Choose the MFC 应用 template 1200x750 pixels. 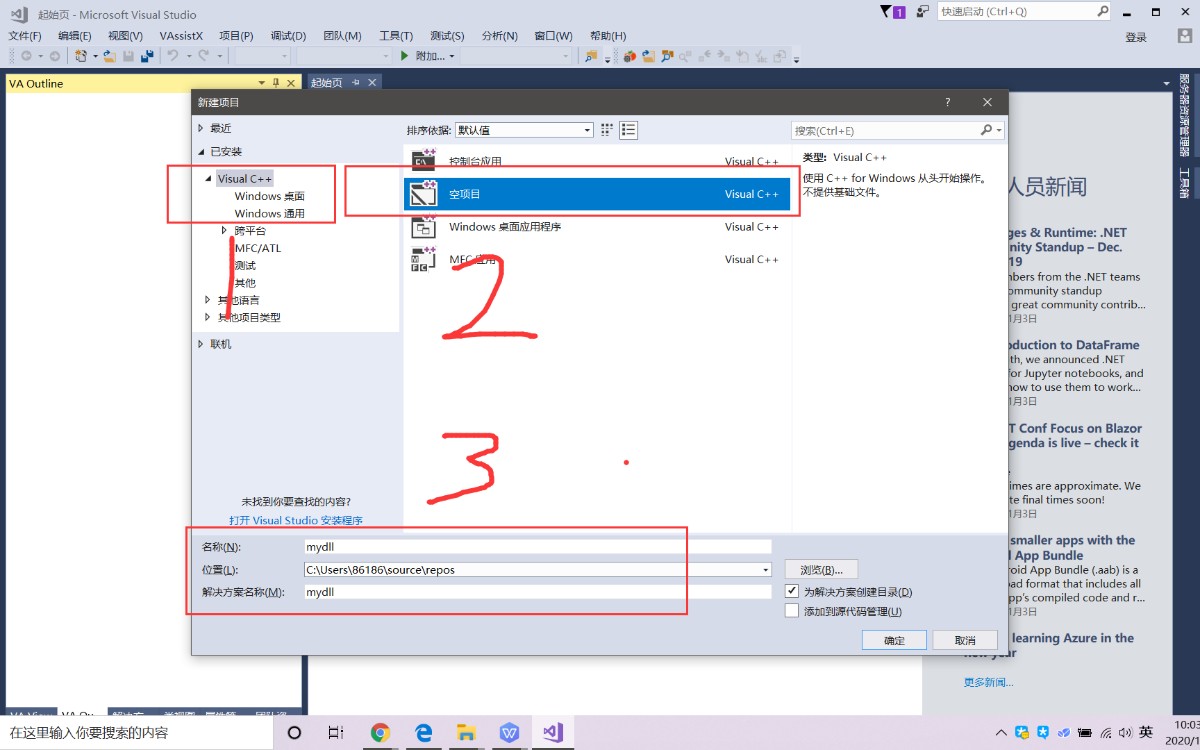coord(596,259)
